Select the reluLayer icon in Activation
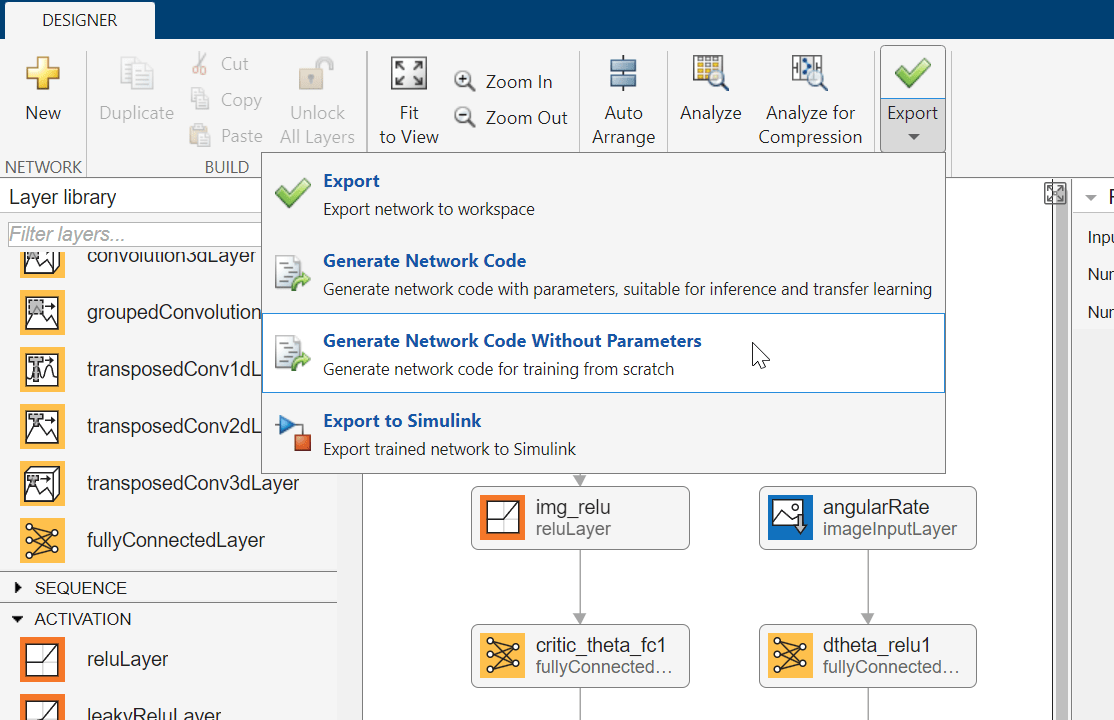The image size is (1114, 720). 42,659
